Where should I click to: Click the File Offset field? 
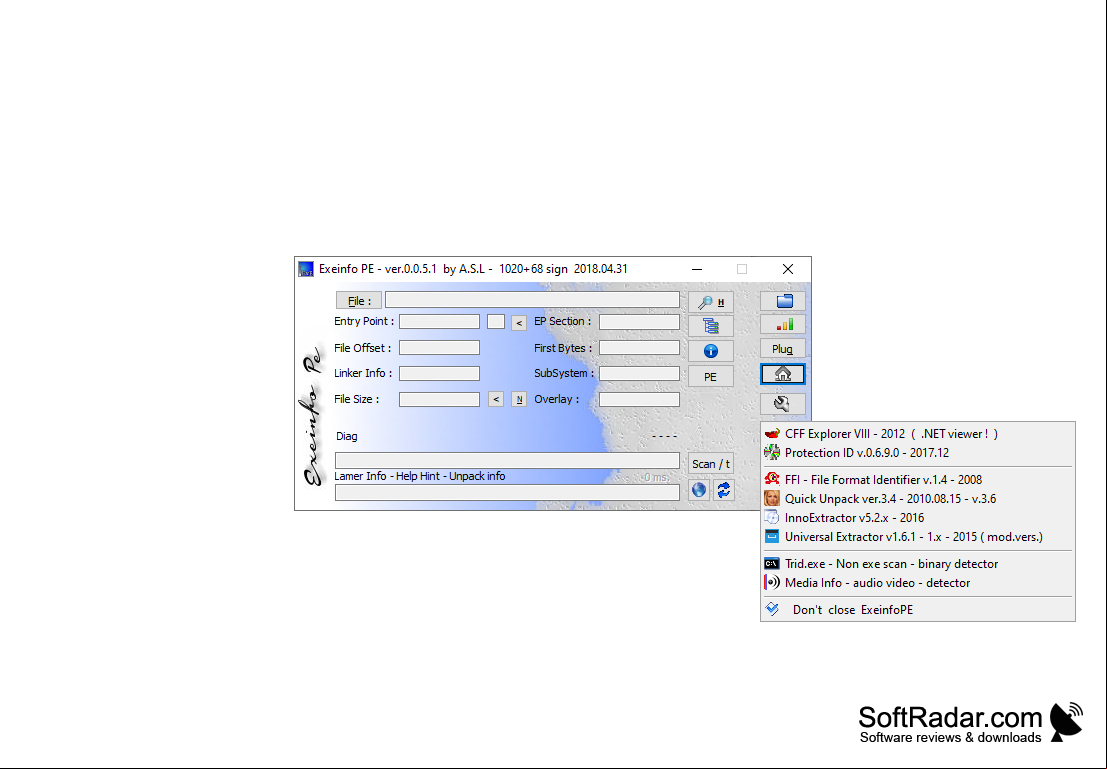pos(439,347)
